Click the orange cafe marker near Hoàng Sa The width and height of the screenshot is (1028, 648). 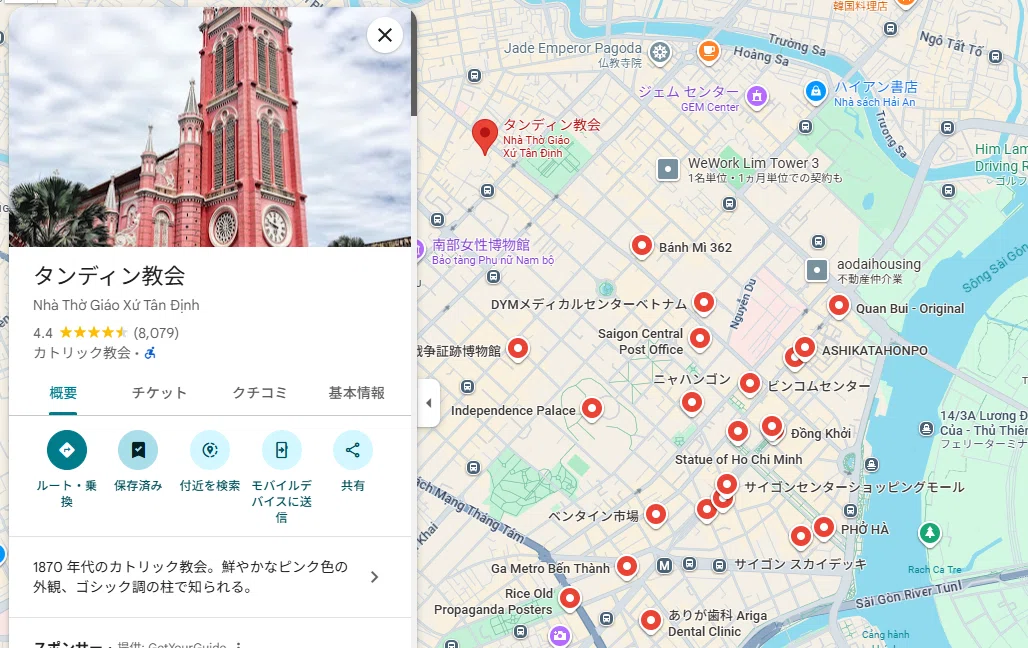tap(708, 51)
